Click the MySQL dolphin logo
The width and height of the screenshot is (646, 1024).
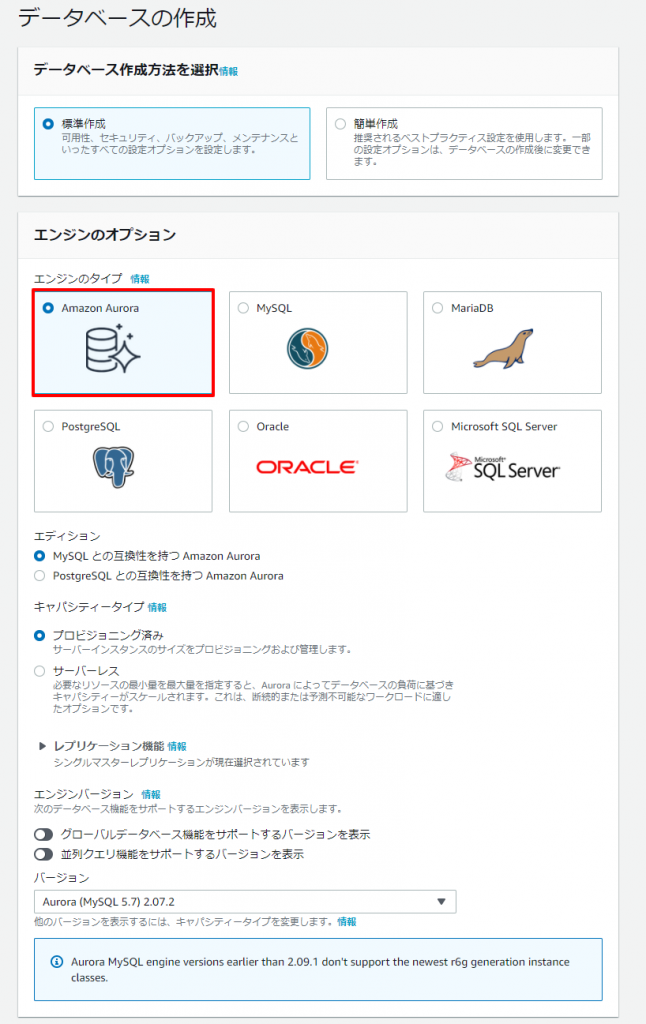point(308,348)
